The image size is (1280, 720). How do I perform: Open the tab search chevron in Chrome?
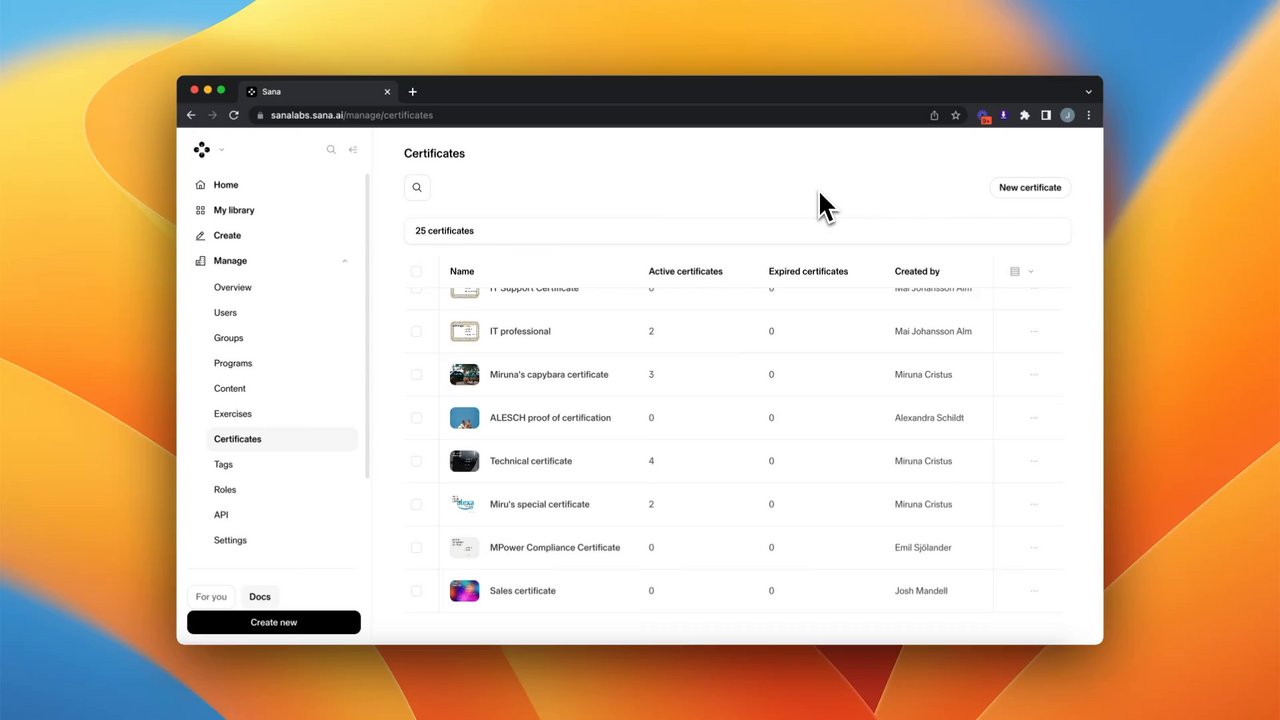[x=1089, y=92]
